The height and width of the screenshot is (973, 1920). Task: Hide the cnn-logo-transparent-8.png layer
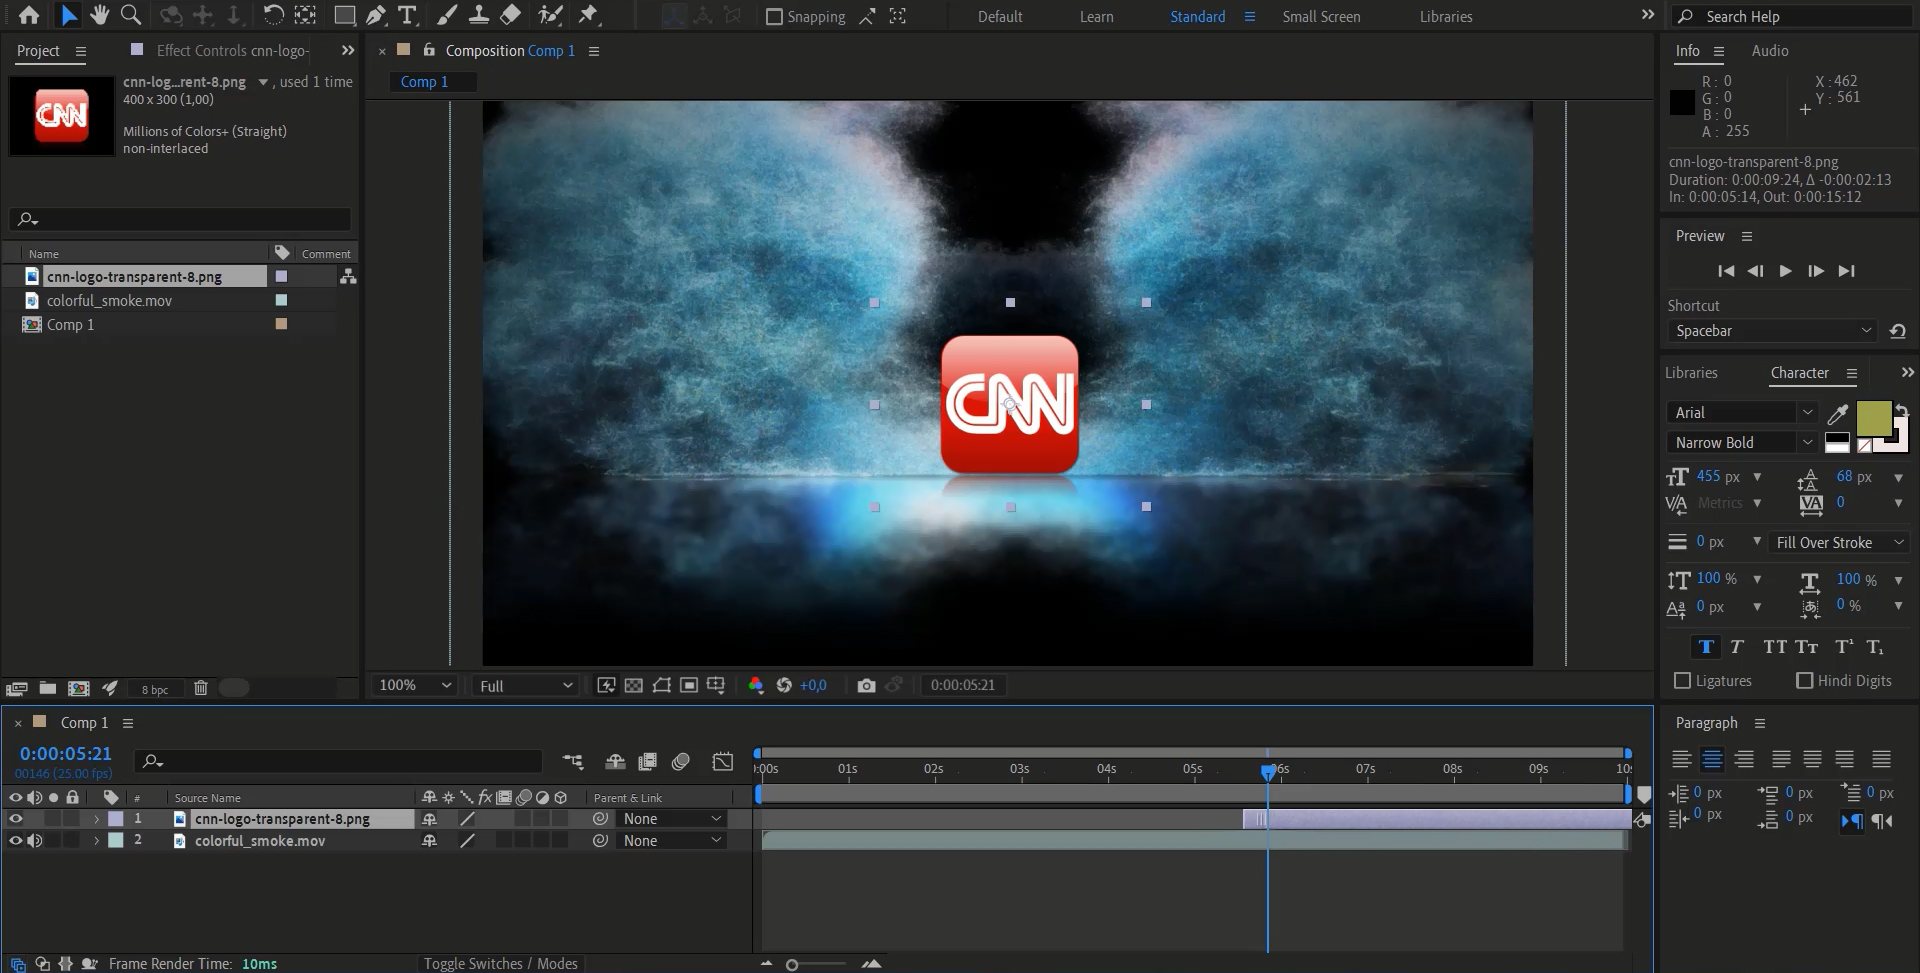(15, 819)
